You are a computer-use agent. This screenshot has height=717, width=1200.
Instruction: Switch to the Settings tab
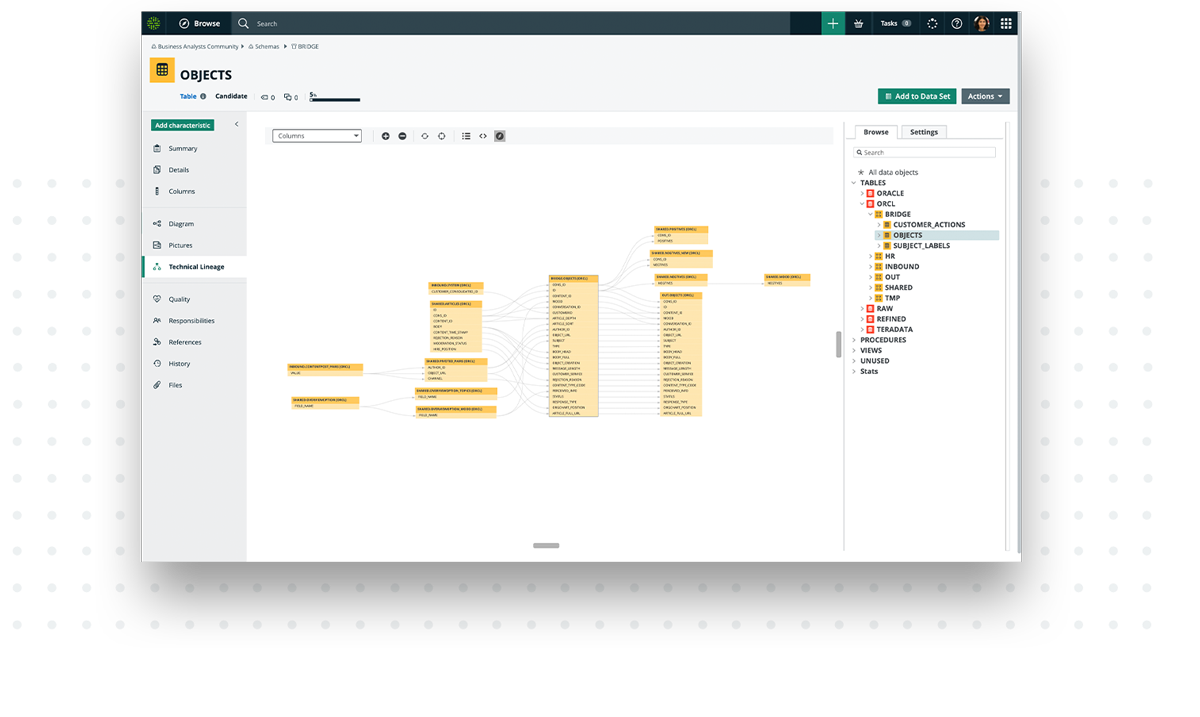coord(923,131)
